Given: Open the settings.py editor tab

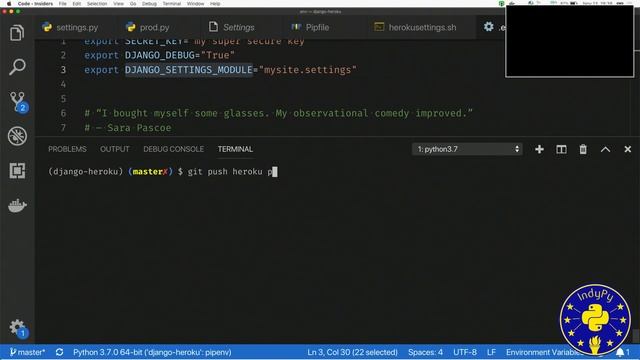Looking at the screenshot, I should [x=70, y=27].
